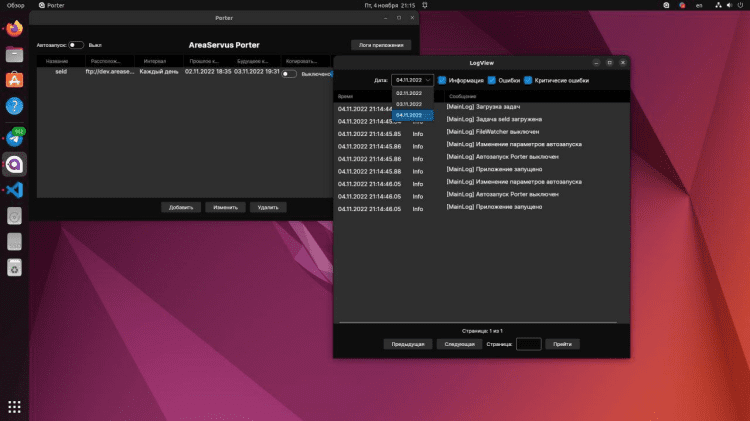Open the power menu icon in top bar
The image size is (750, 421).
click(740, 5)
